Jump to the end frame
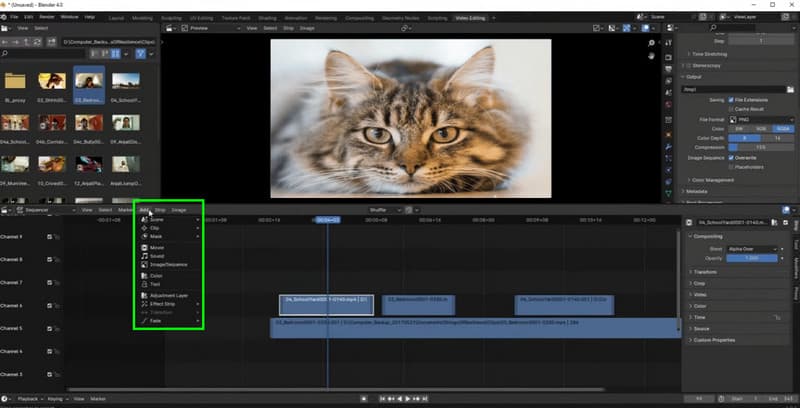This screenshot has height=408, width=800. click(424, 399)
